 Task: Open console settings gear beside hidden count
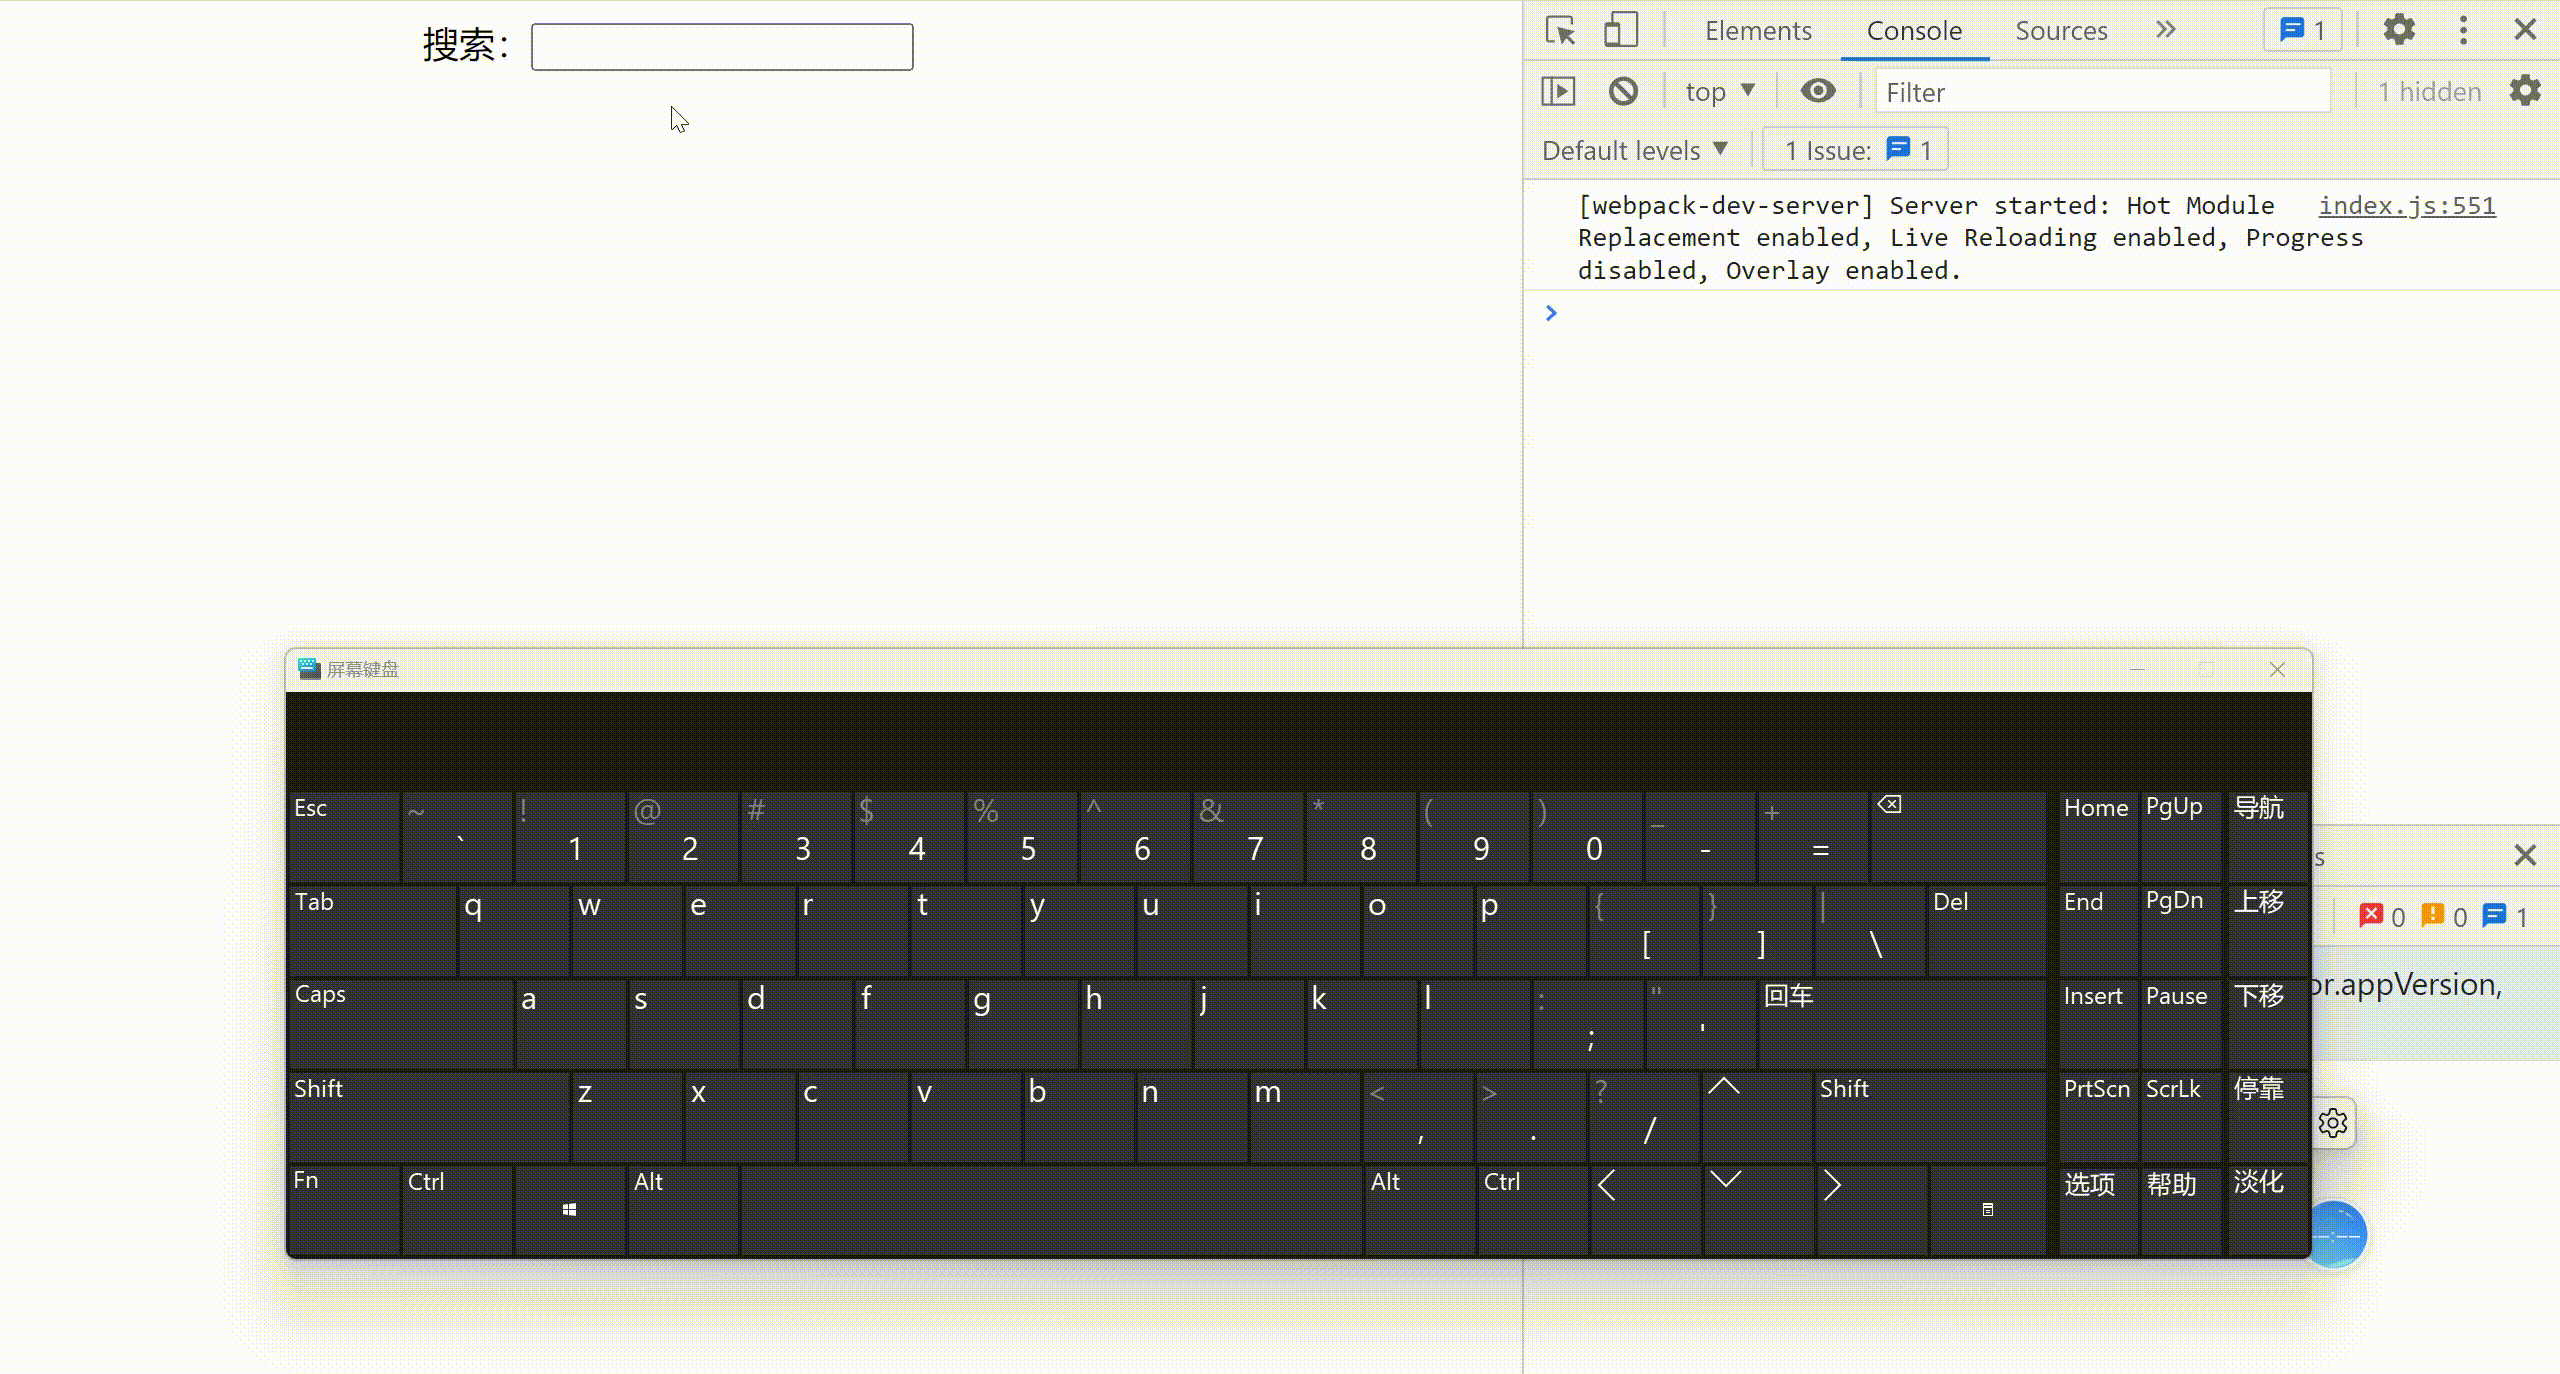click(2525, 91)
